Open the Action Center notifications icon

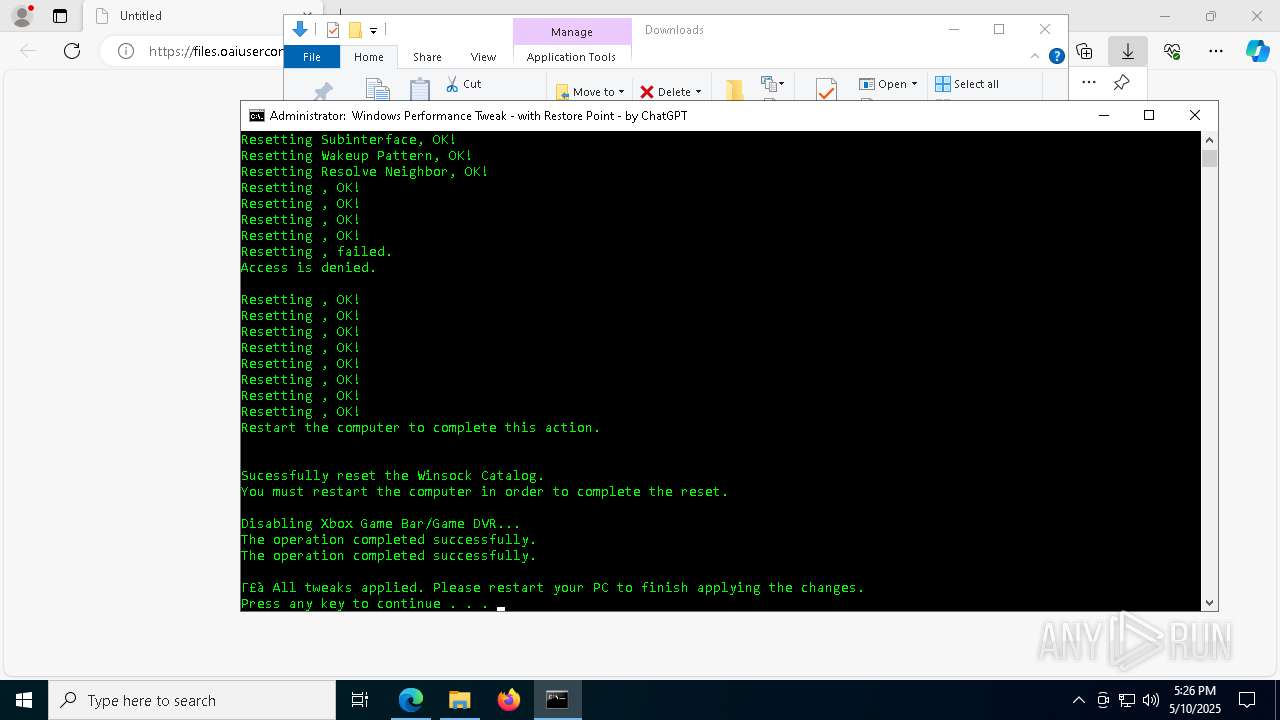point(1247,700)
